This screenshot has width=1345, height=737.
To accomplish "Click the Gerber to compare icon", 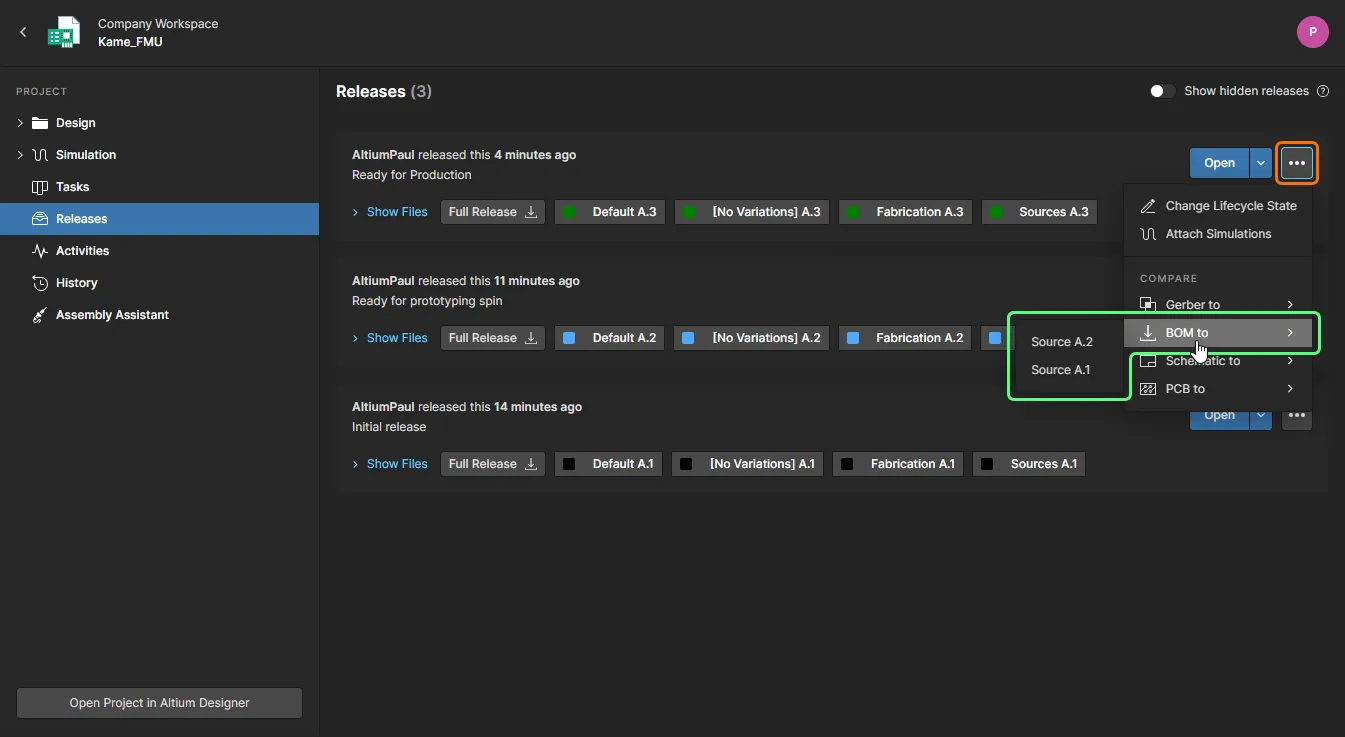I will [x=1148, y=305].
